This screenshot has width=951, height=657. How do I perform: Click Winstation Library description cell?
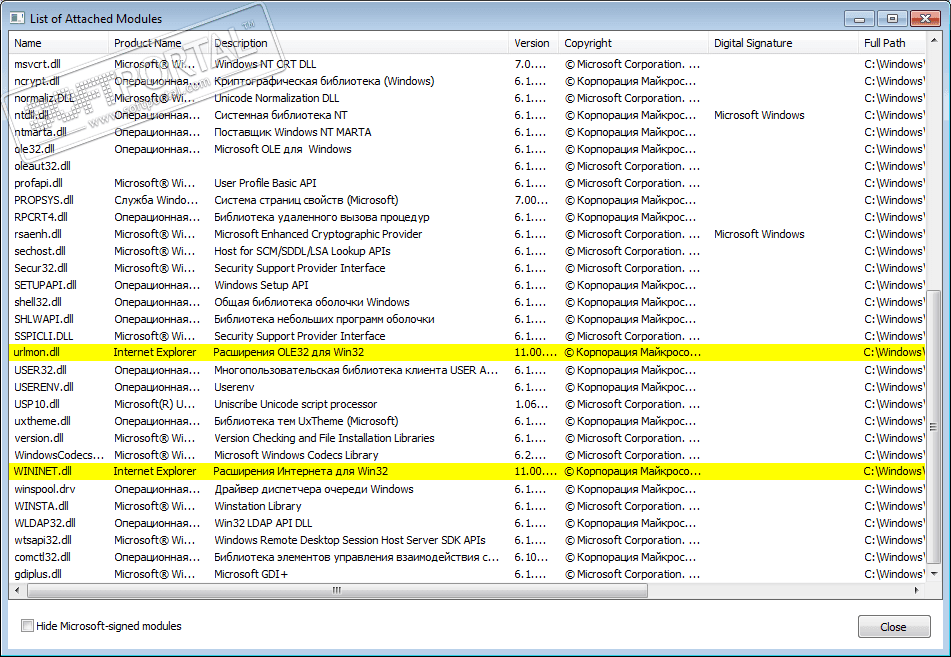(258, 506)
